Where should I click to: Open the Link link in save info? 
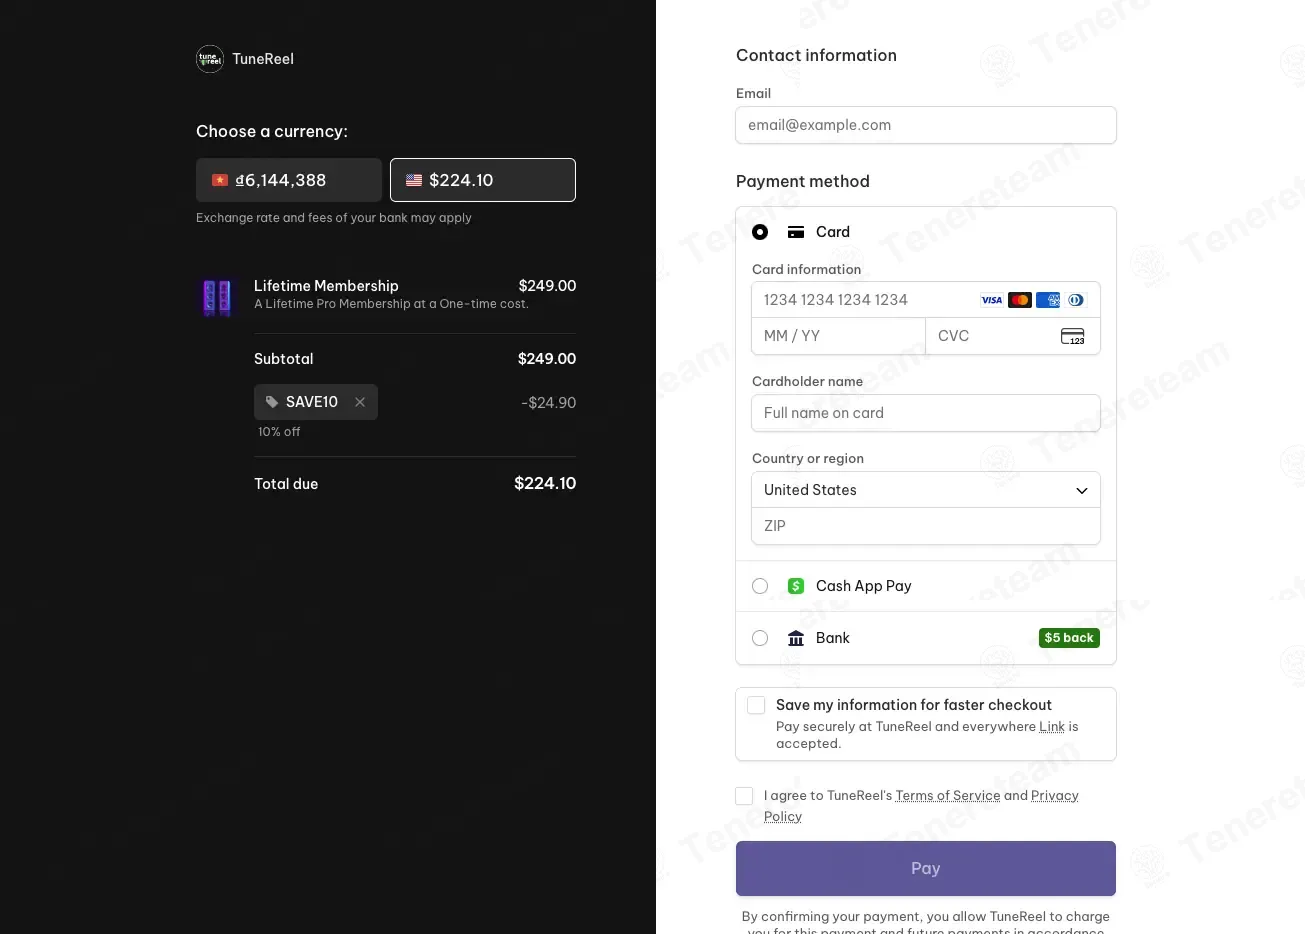coord(1052,727)
